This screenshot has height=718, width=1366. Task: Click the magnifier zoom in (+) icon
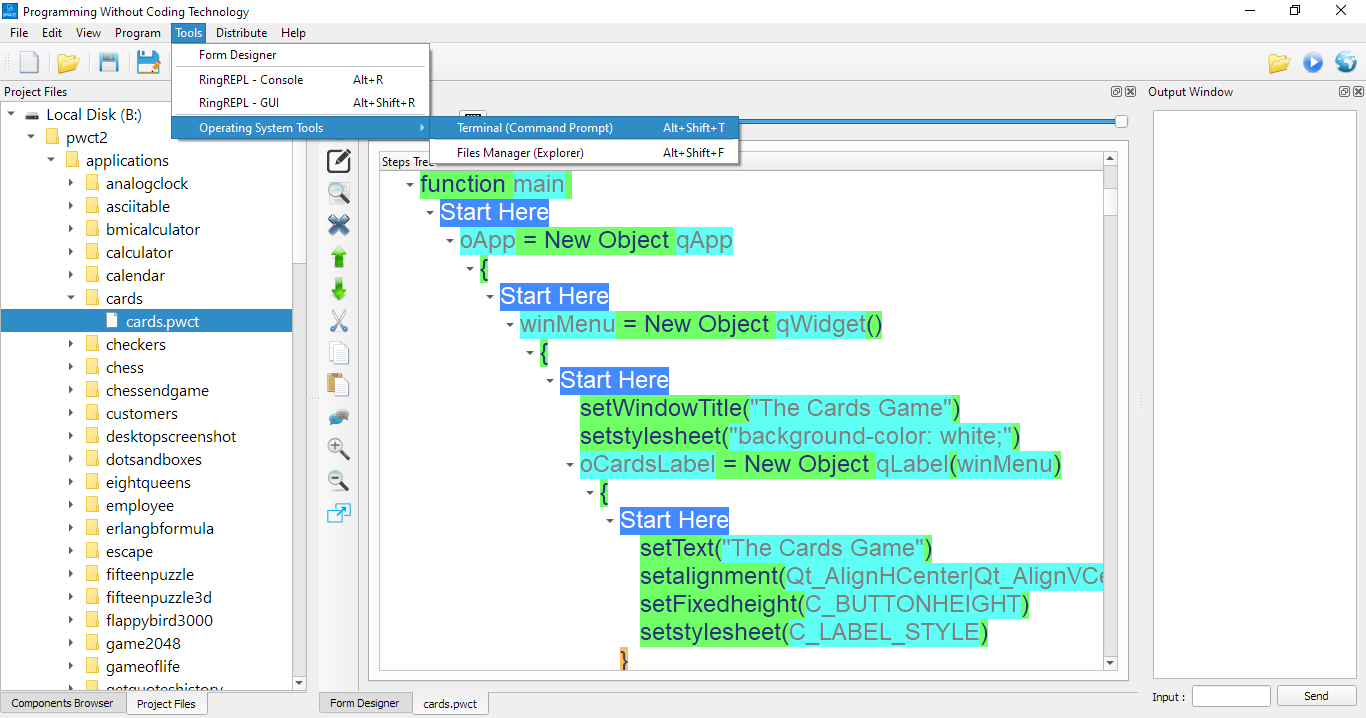pos(339,449)
